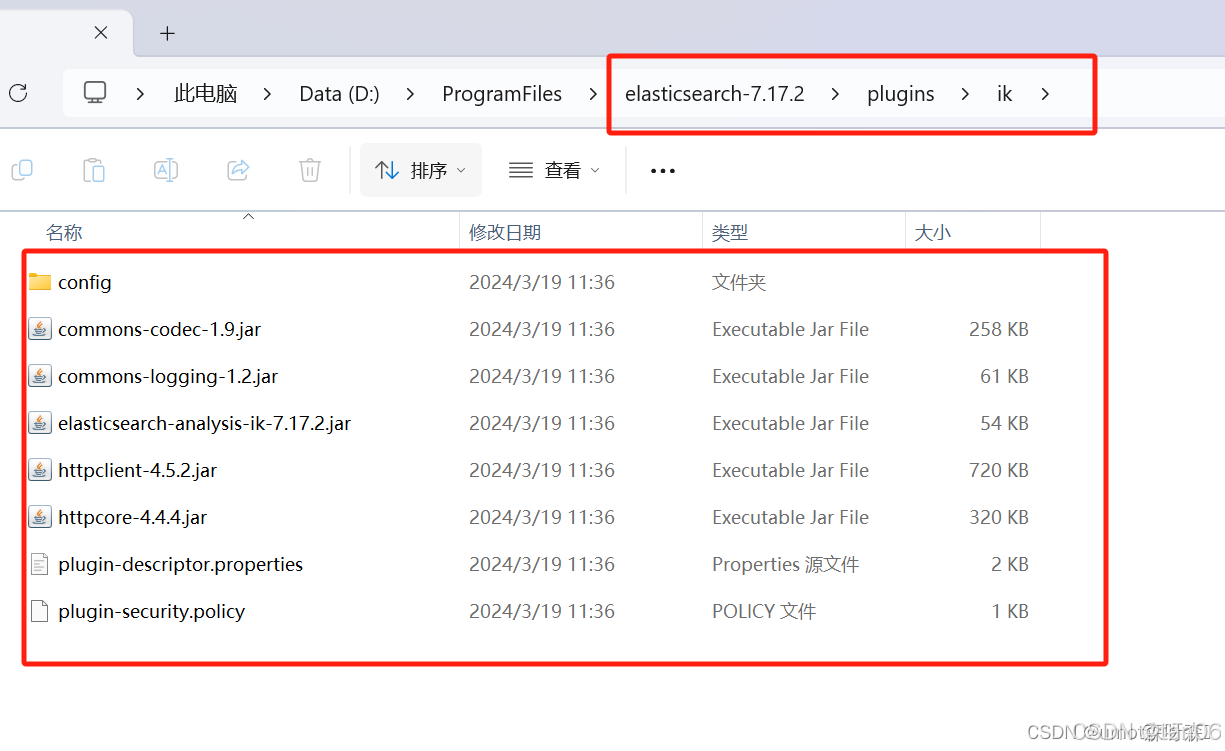Close the current tab with X
This screenshot has width=1225, height=751.
101,33
